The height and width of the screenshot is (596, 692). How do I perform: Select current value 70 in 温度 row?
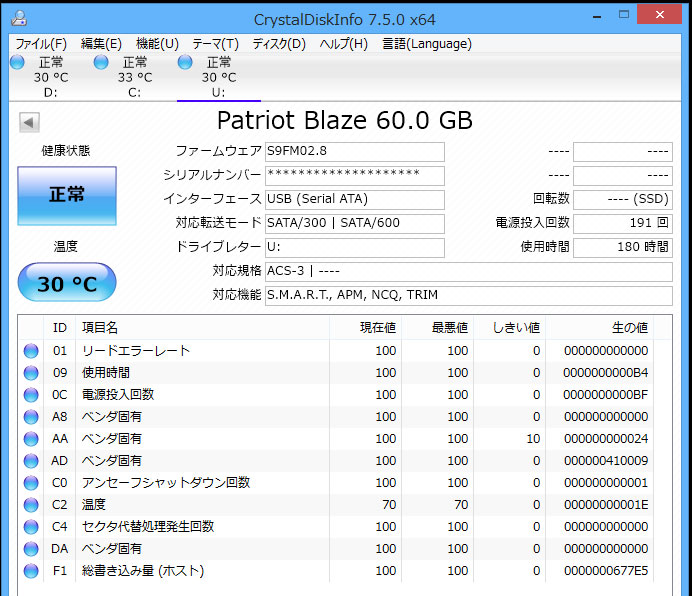(x=389, y=505)
